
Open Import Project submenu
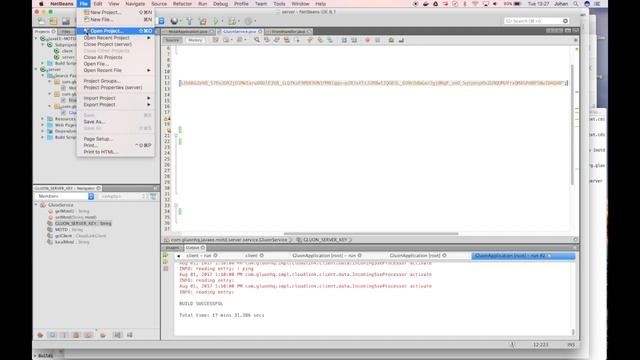[116, 98]
